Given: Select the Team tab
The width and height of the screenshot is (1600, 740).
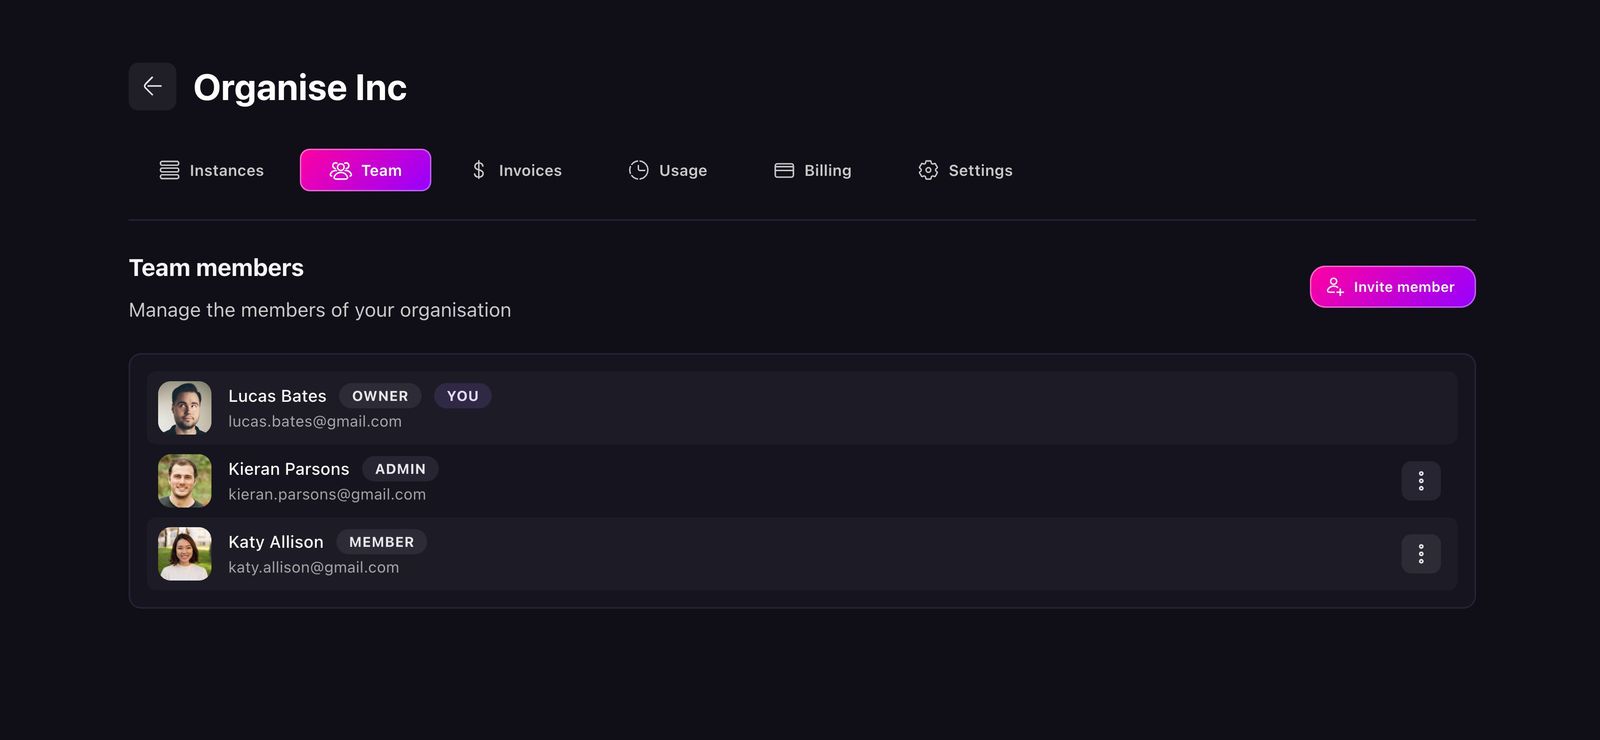Looking at the screenshot, I should (x=365, y=170).
